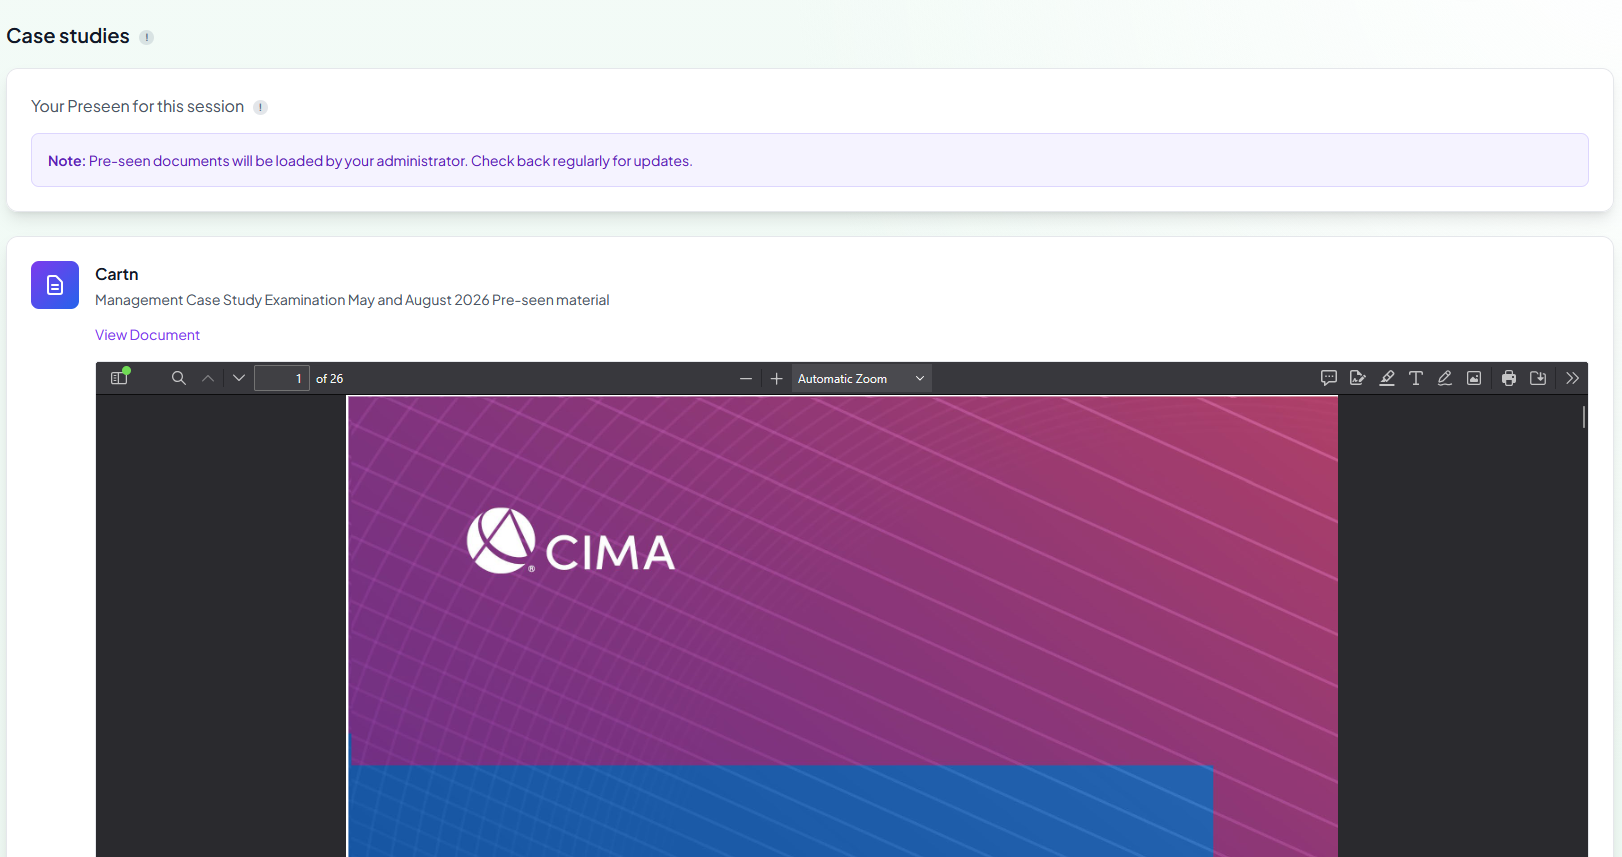Viewport: 1622px width, 857px height.
Task: Click the PDF viewer vertical scrollbar
Action: tap(1584, 417)
